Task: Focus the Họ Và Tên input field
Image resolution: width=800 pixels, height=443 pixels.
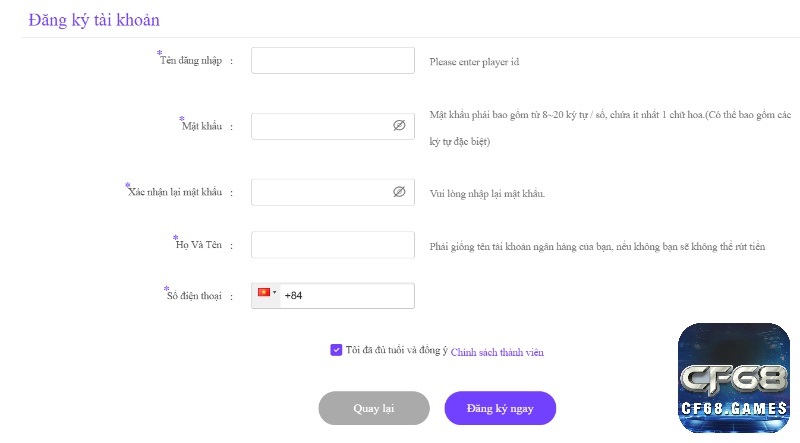Action: coord(333,245)
